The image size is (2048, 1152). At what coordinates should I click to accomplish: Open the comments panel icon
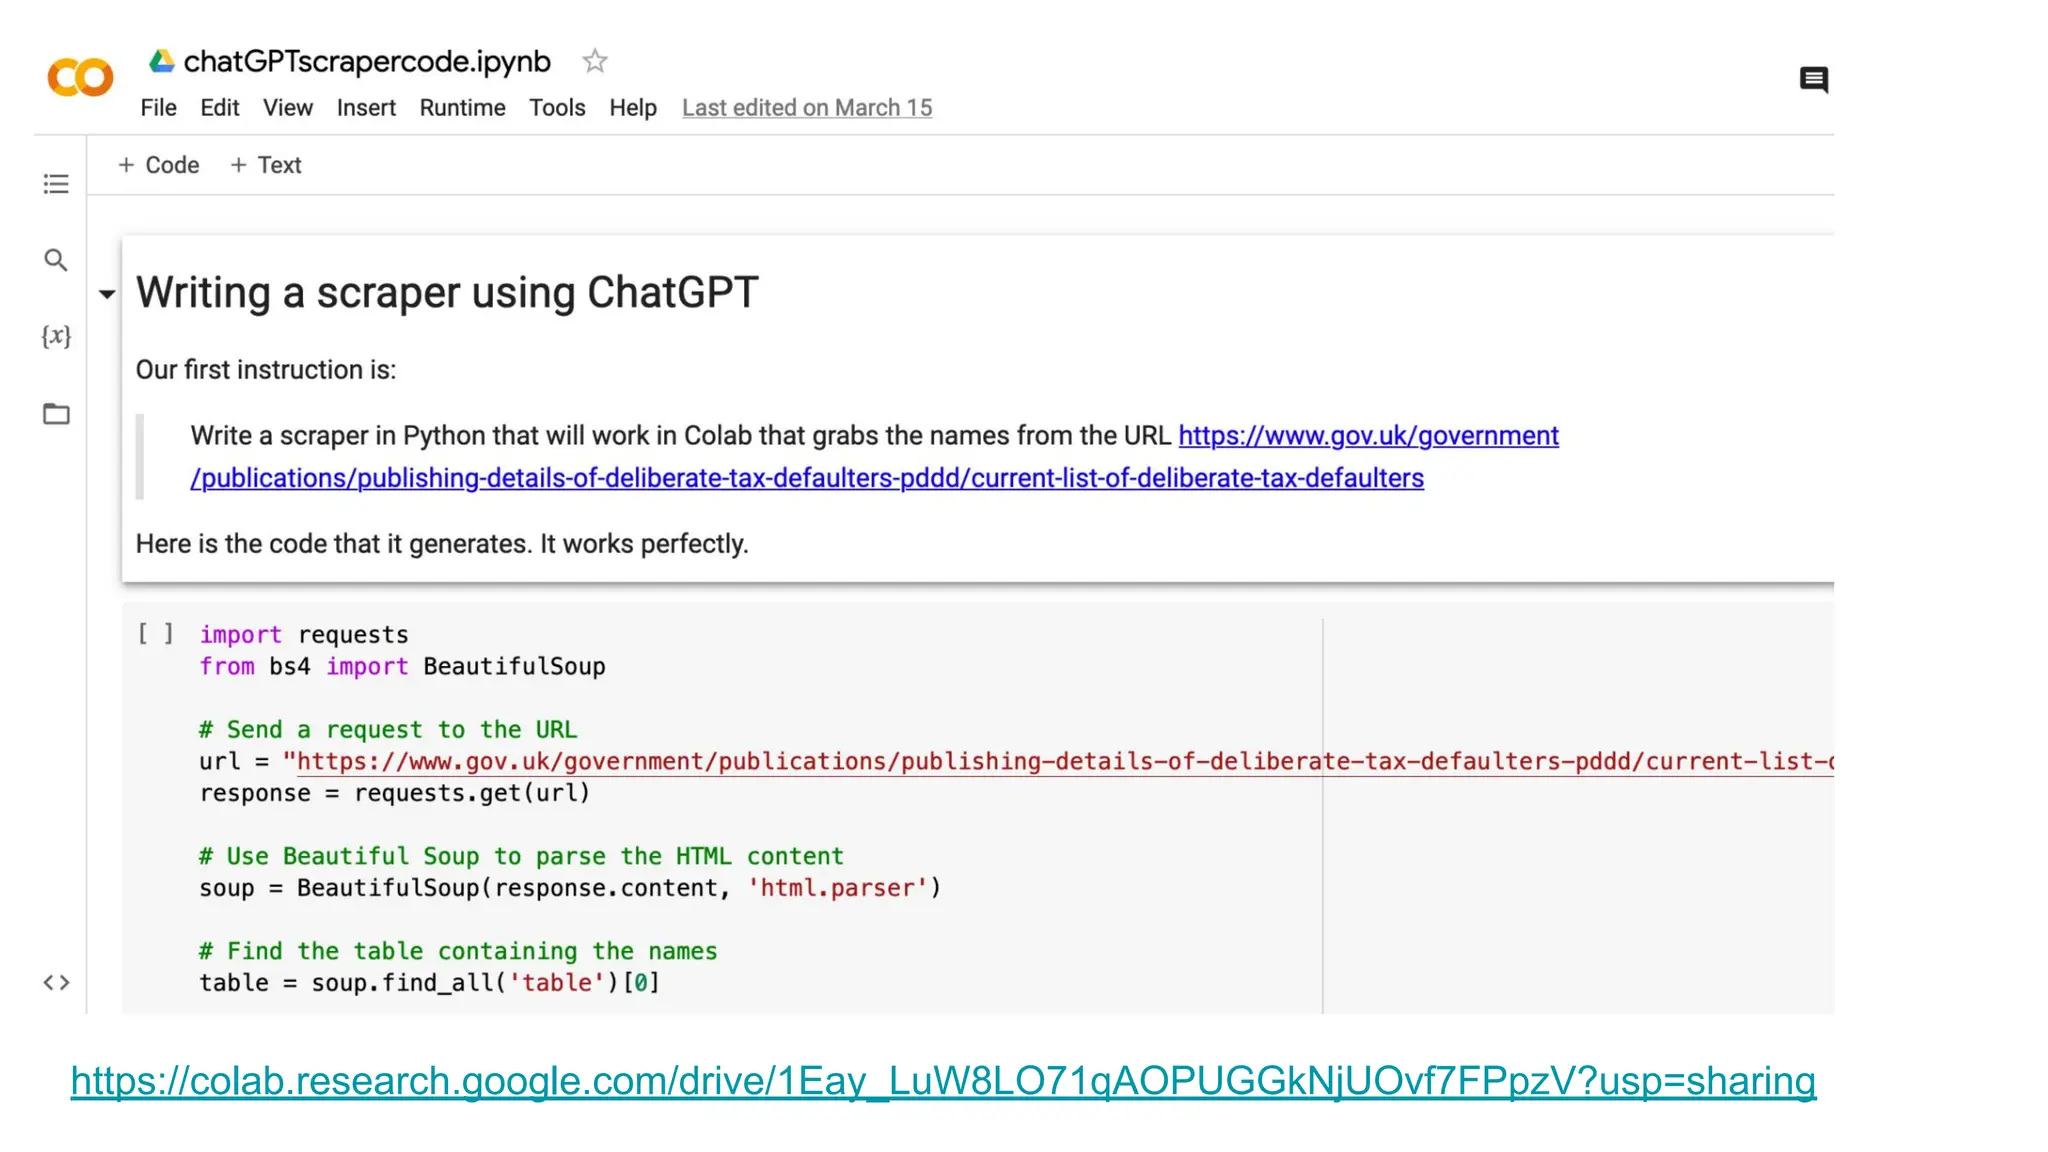point(1814,79)
